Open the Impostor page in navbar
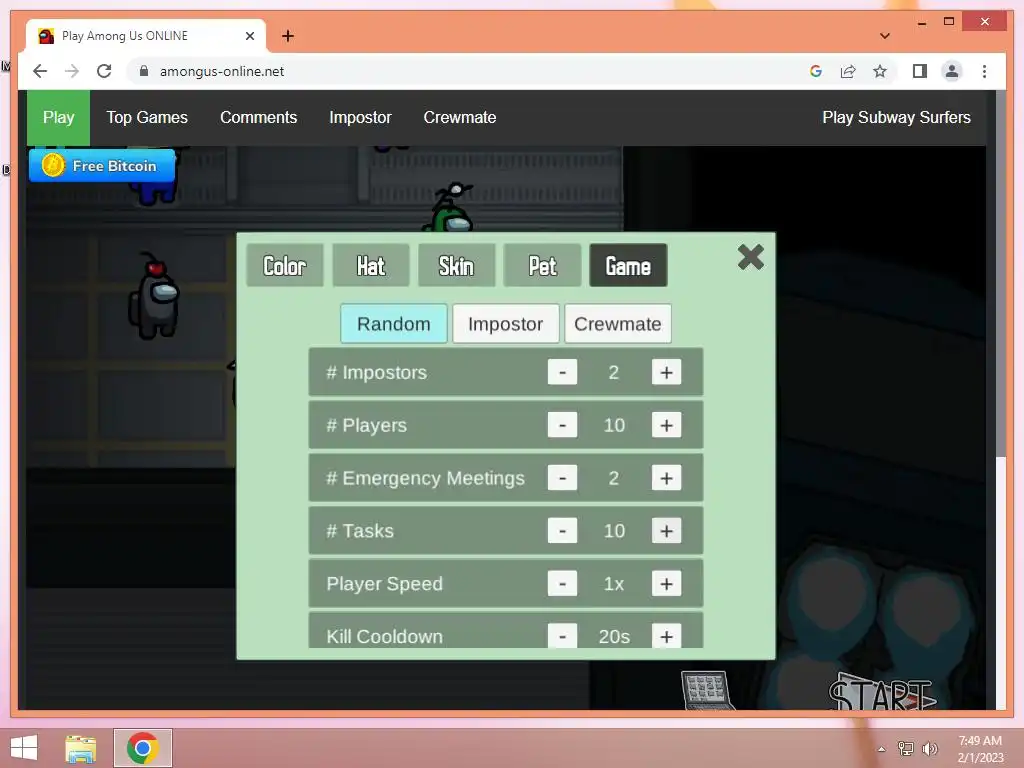The image size is (1024, 768). pos(360,118)
